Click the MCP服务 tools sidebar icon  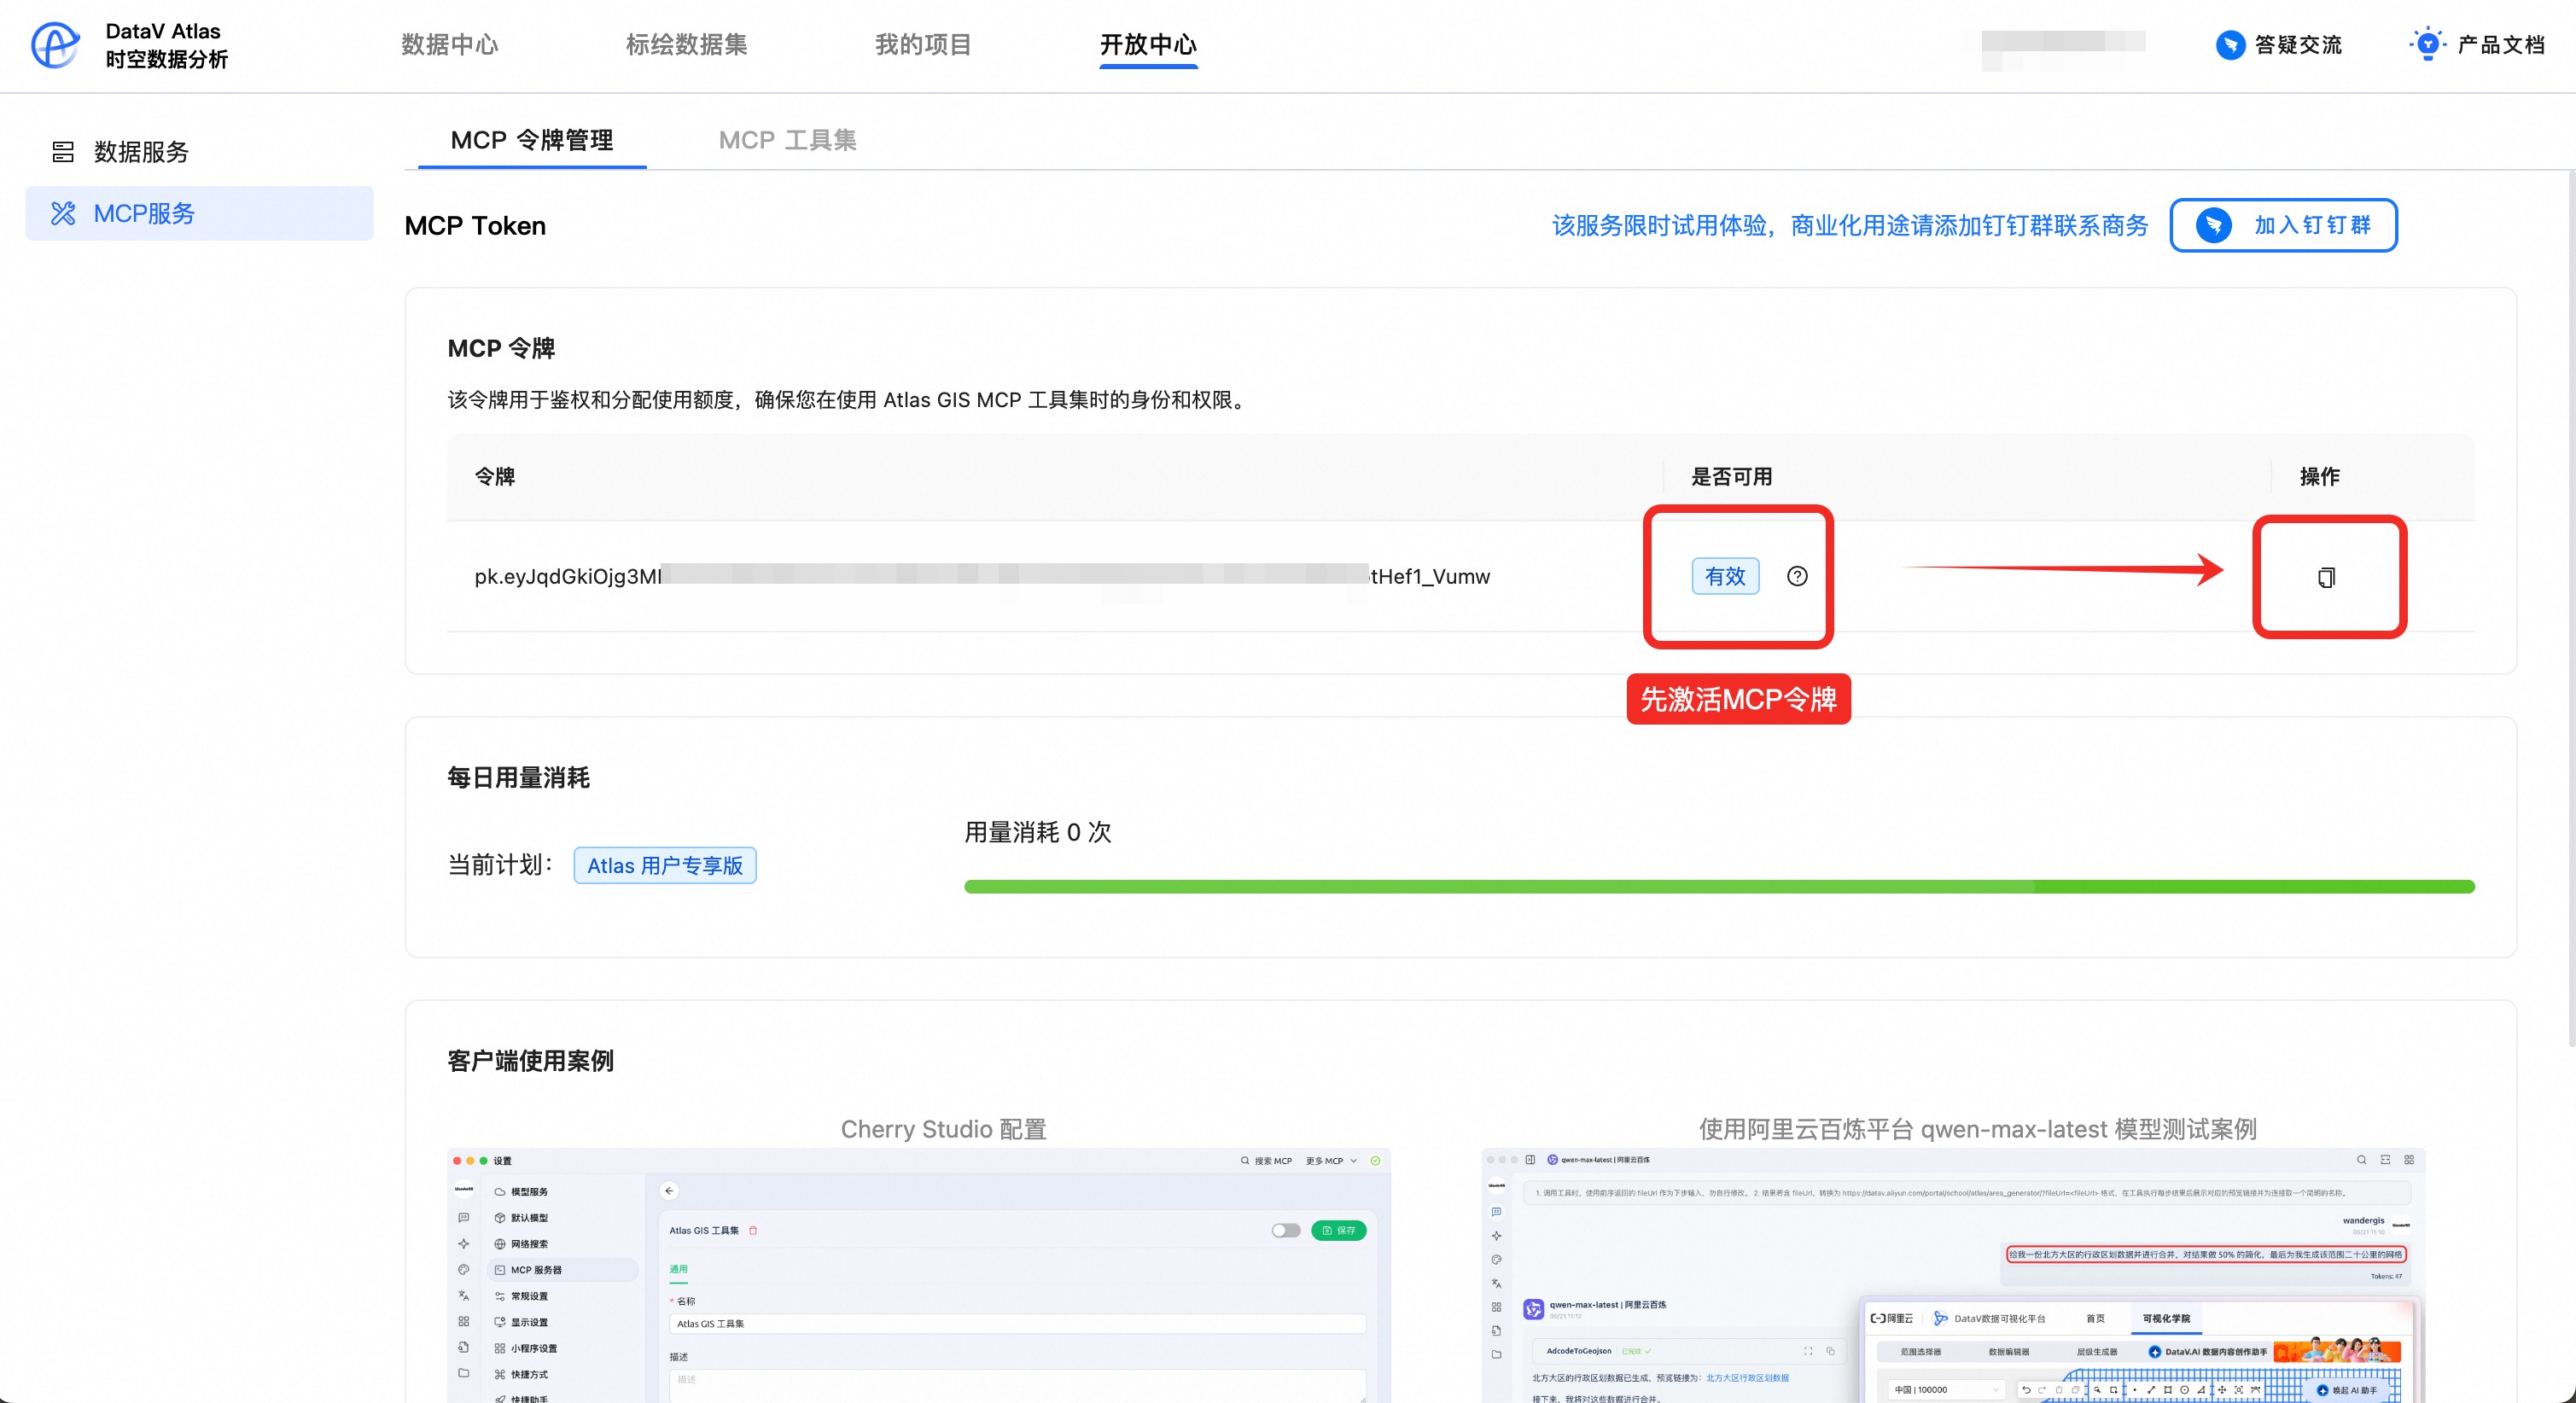click(x=63, y=213)
